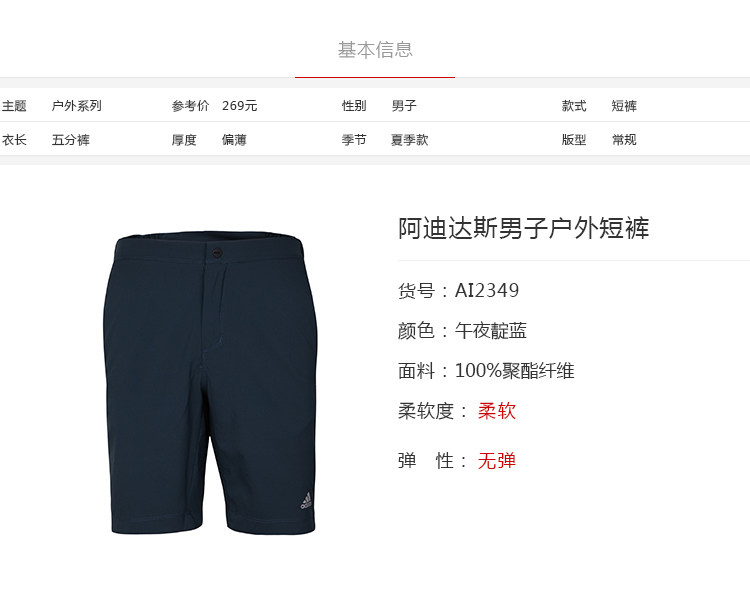Click the 常规 fit value

pyautogui.click(x=624, y=140)
